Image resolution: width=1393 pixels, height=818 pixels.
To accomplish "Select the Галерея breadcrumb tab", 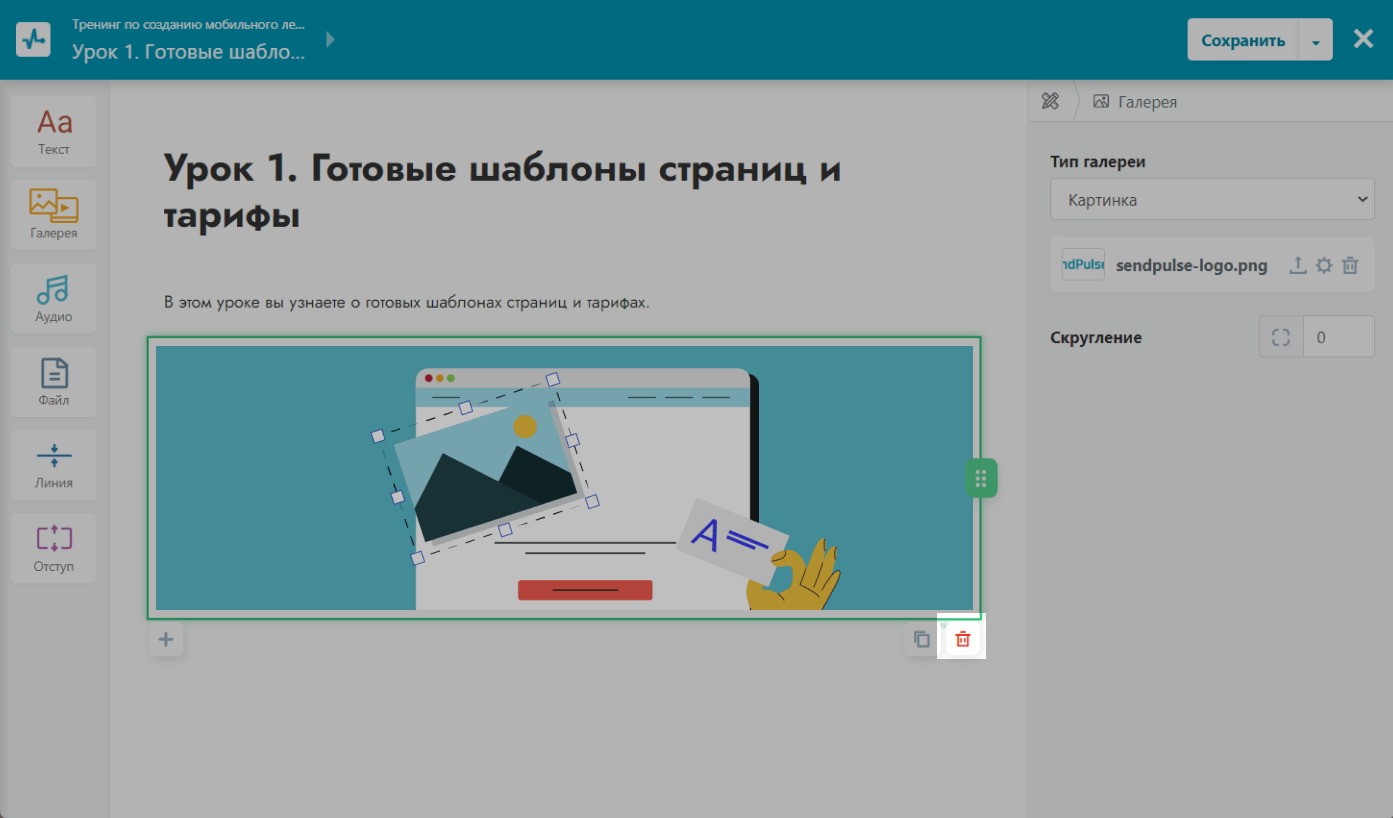I will click(x=1136, y=101).
